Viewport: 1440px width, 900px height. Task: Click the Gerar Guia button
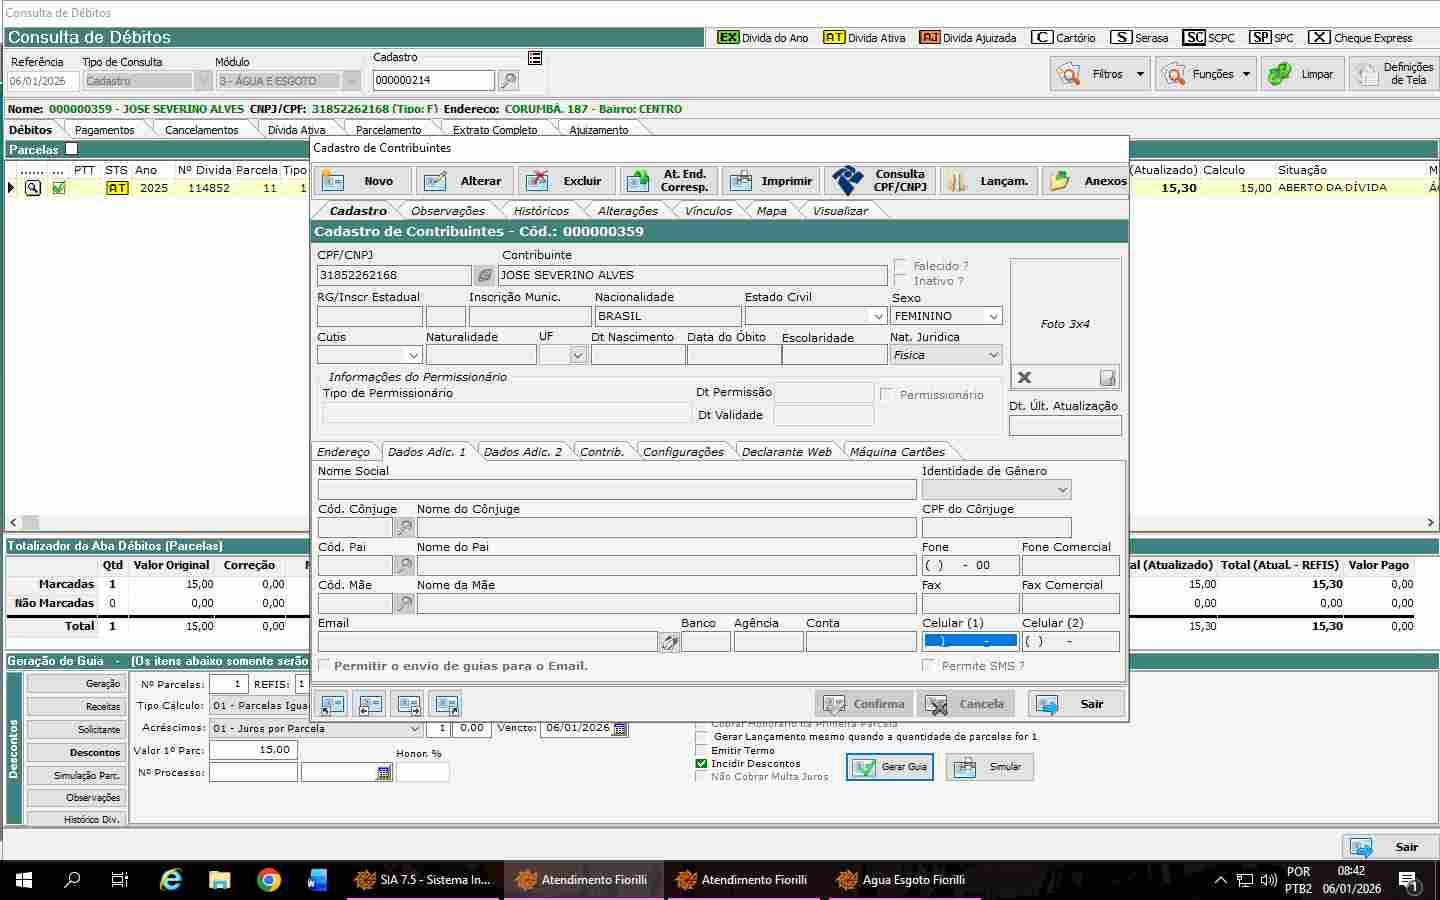890,767
